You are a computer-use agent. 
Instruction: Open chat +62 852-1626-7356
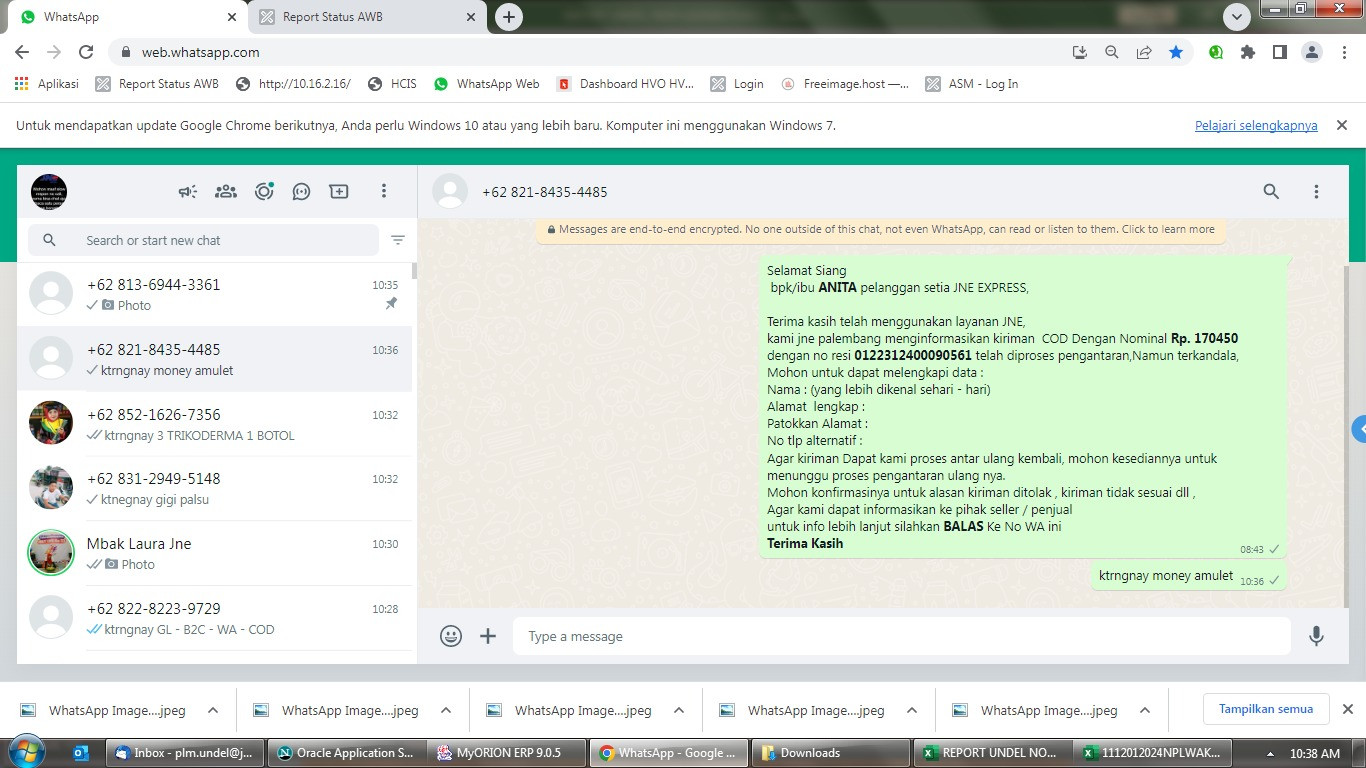pyautogui.click(x=215, y=424)
